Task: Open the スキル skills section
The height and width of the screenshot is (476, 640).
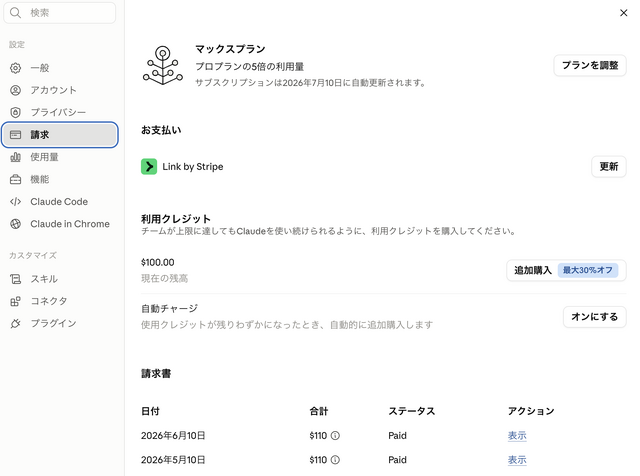Action: pos(60,279)
